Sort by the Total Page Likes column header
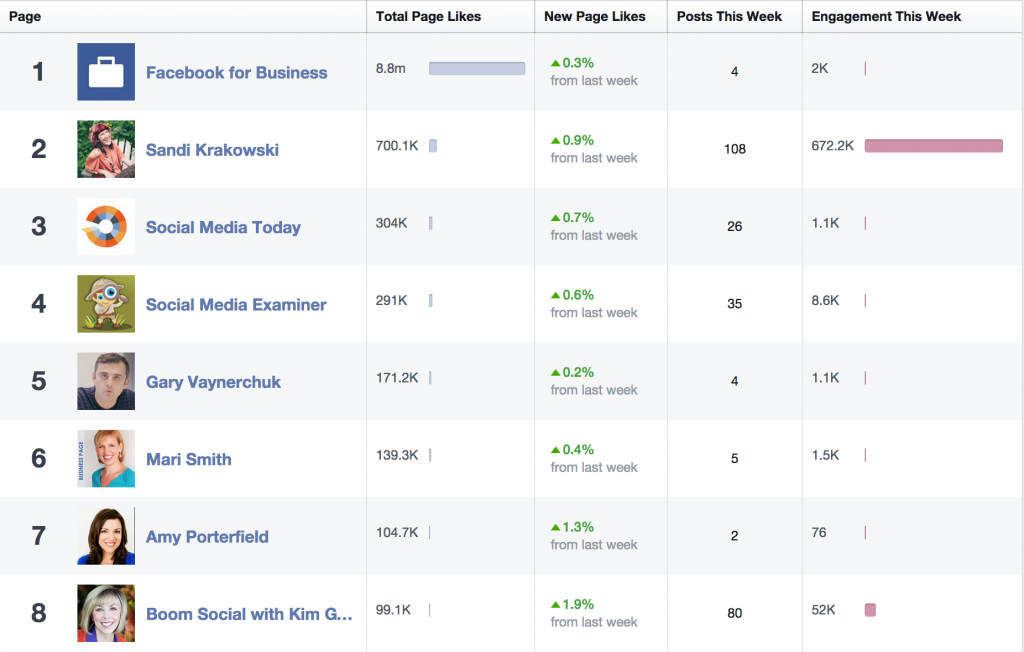The height and width of the screenshot is (652, 1024). tap(427, 16)
